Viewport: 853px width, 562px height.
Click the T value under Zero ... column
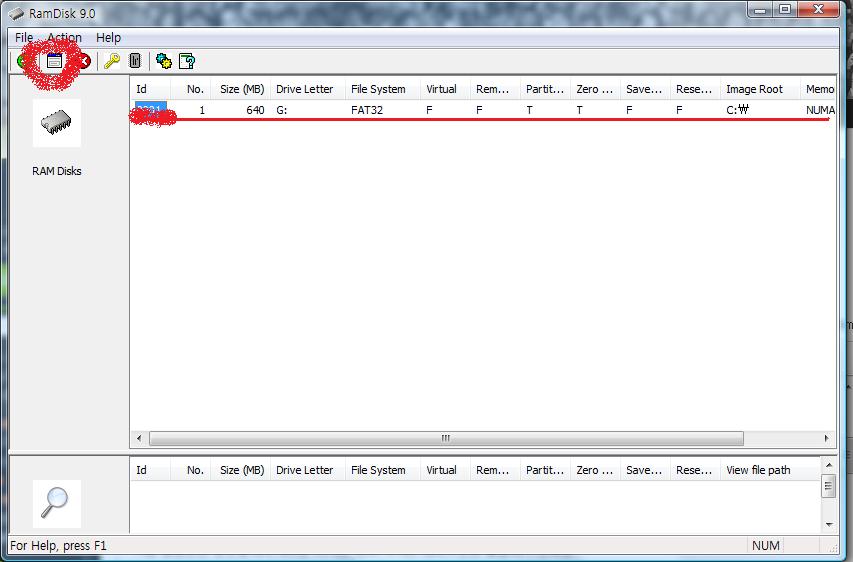pyautogui.click(x=579, y=110)
